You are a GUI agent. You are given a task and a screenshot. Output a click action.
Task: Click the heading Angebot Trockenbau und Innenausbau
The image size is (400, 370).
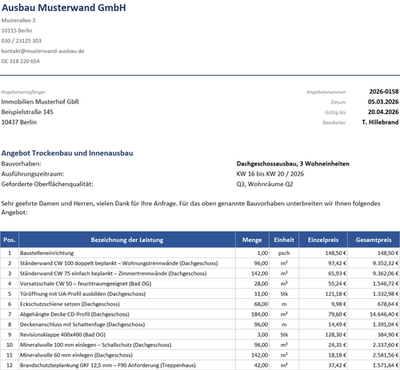(67, 153)
